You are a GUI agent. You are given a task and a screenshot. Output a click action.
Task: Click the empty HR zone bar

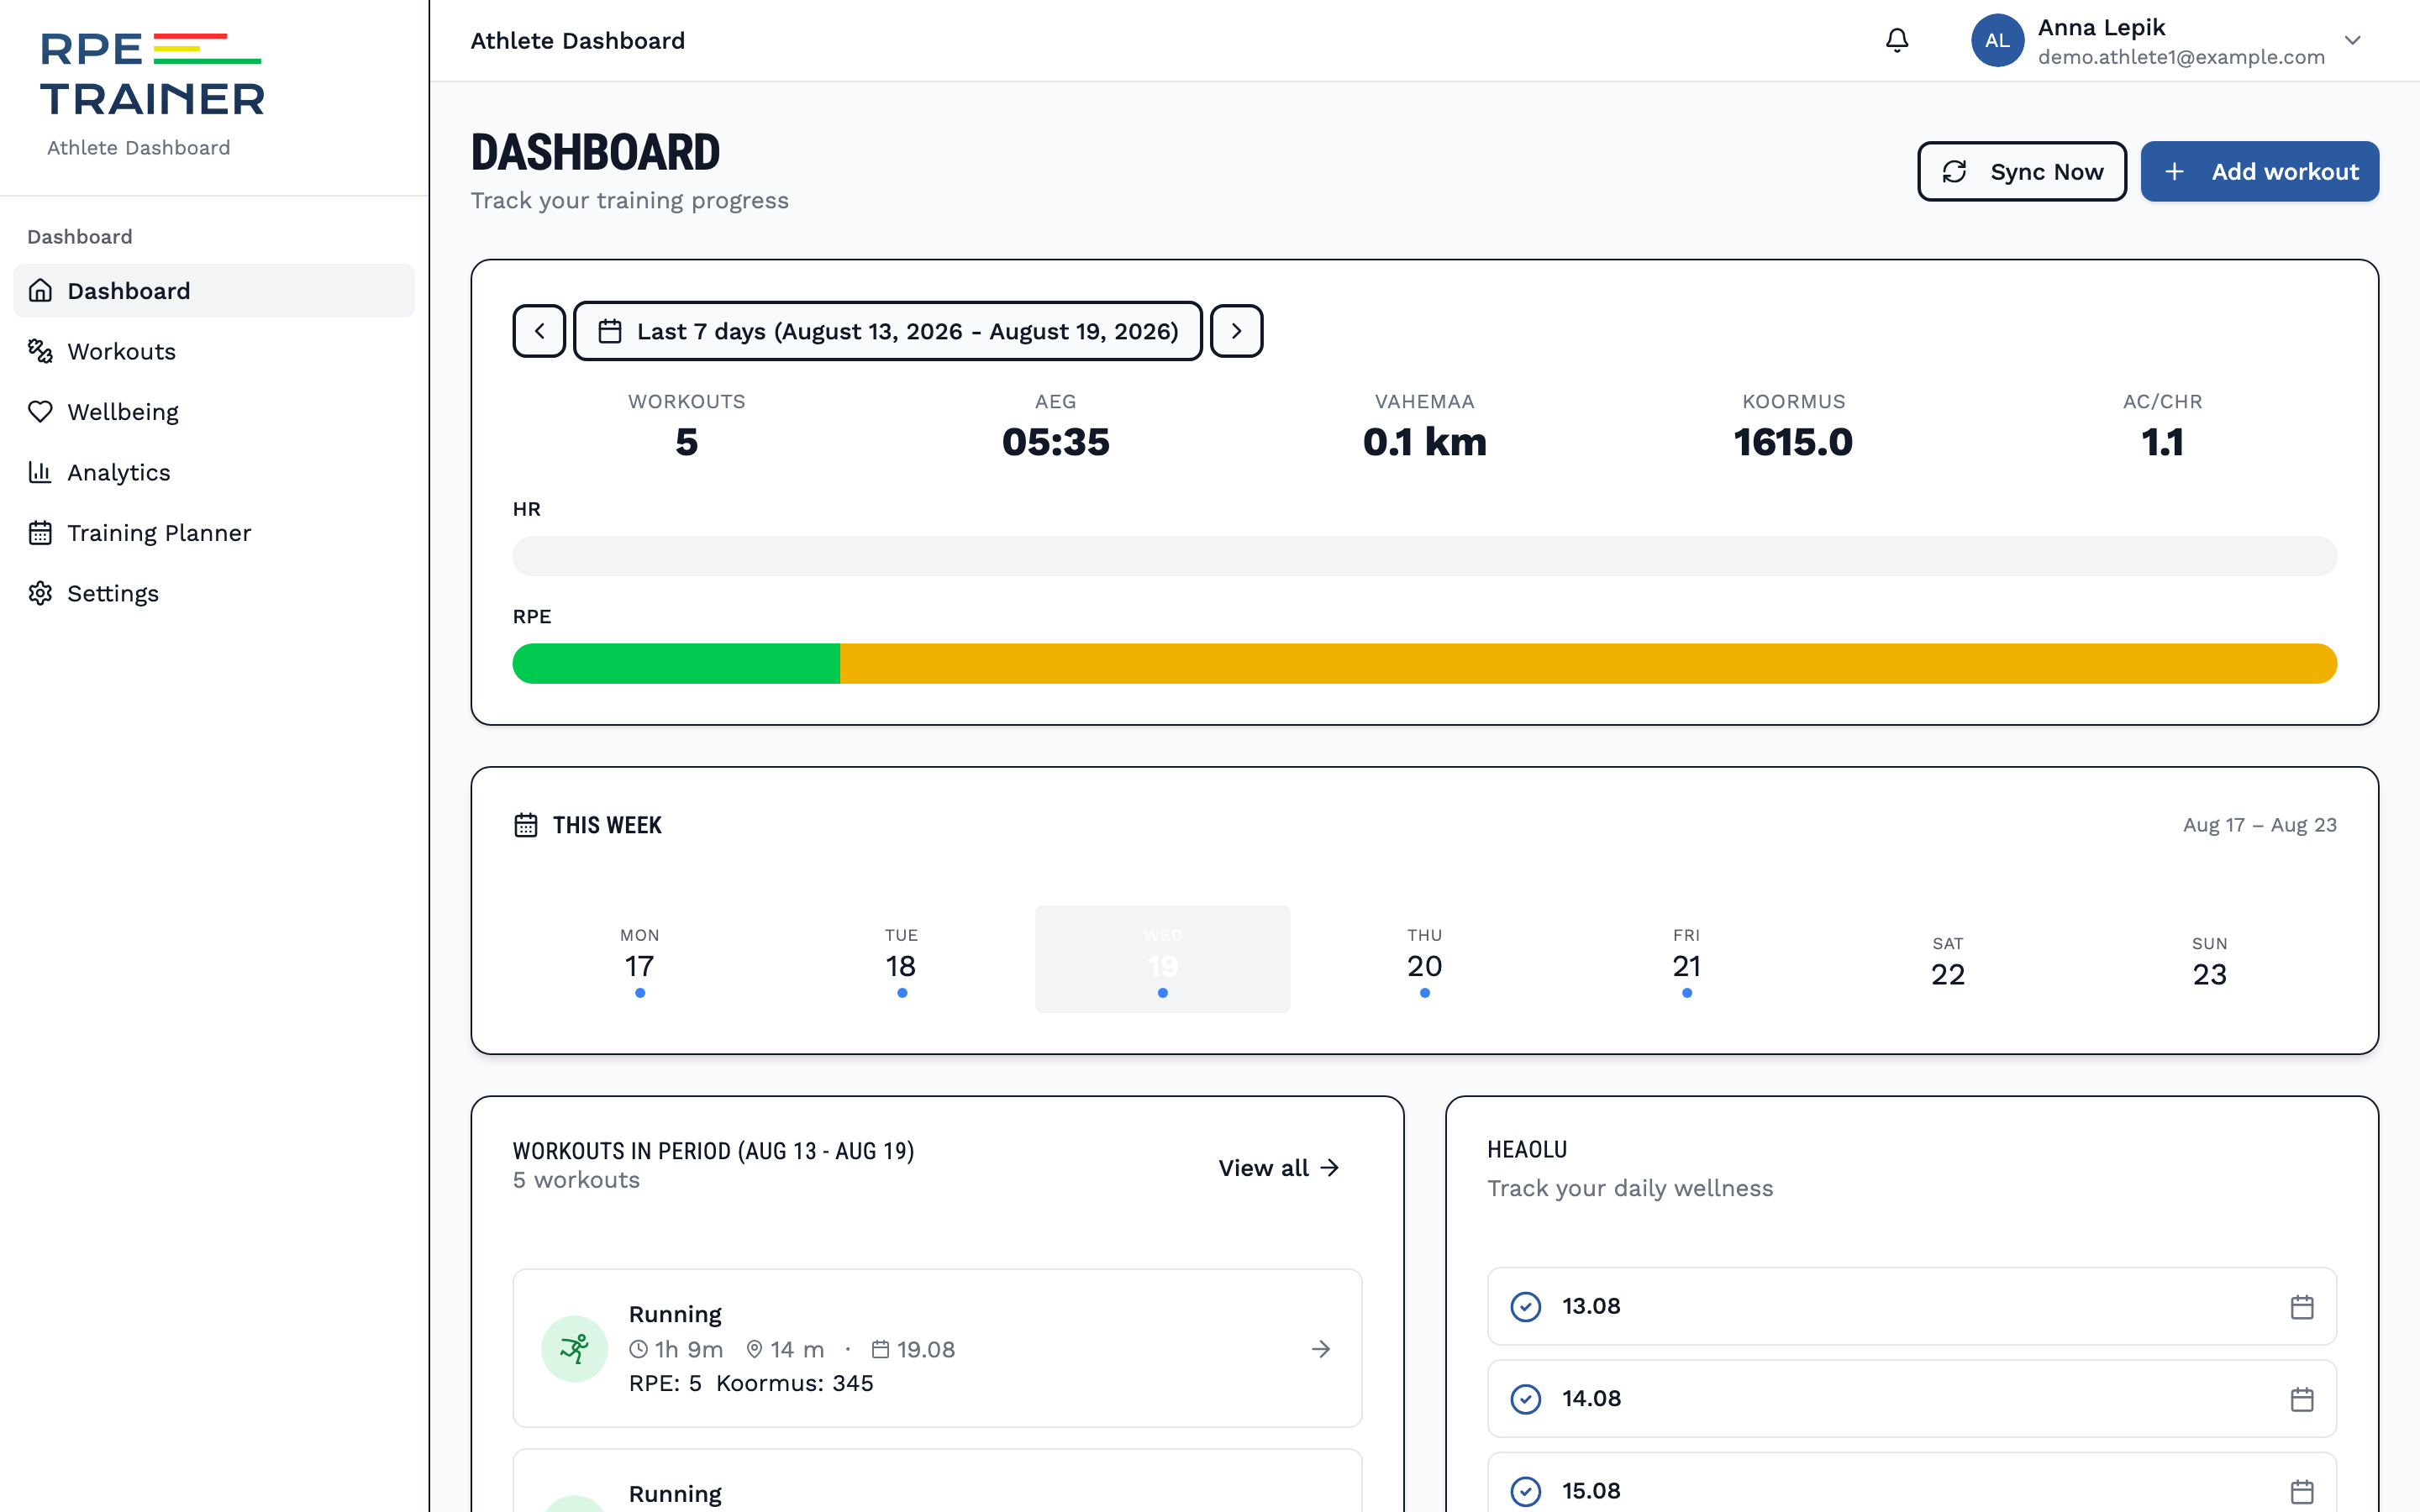coord(1424,556)
